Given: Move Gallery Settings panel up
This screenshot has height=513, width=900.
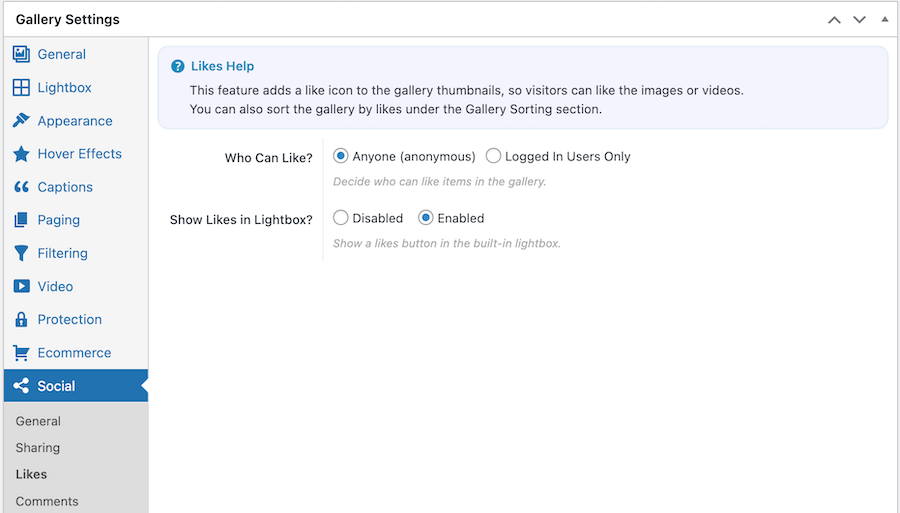Looking at the screenshot, I should [x=834, y=20].
